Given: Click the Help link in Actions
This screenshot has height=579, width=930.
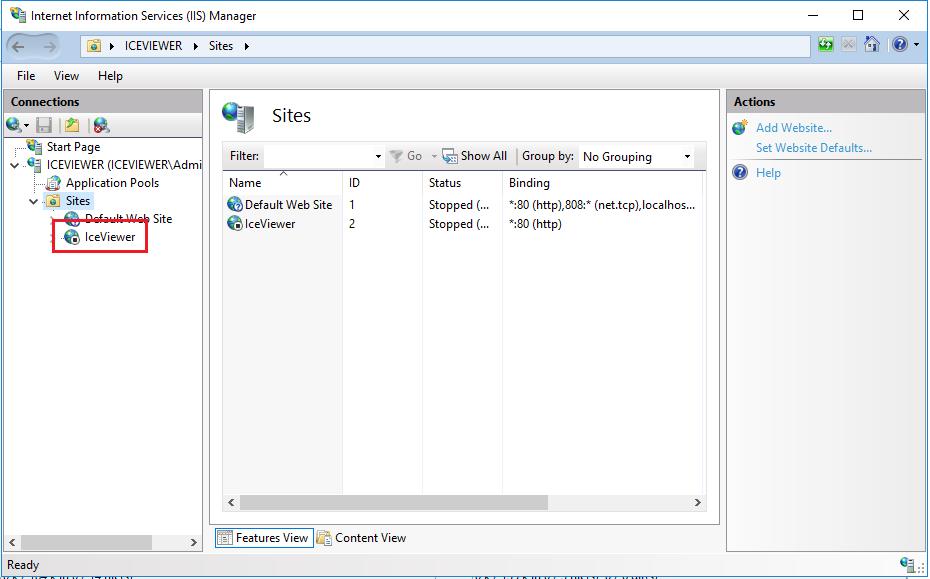Looking at the screenshot, I should click(768, 173).
